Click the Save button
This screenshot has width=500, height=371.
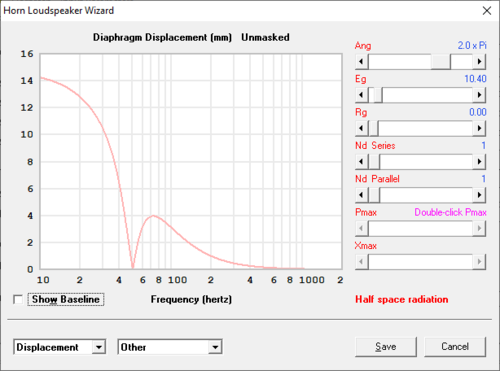click(x=386, y=347)
